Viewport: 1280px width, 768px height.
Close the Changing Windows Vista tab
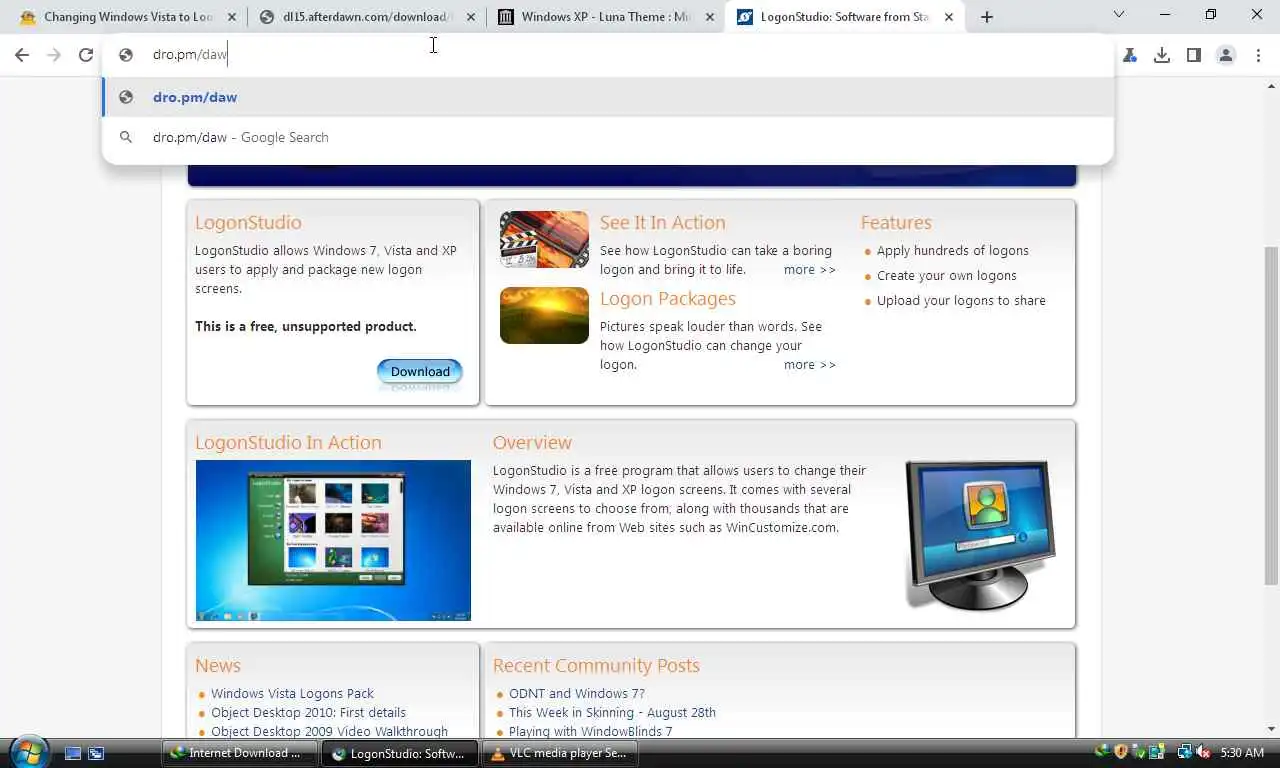point(232,17)
